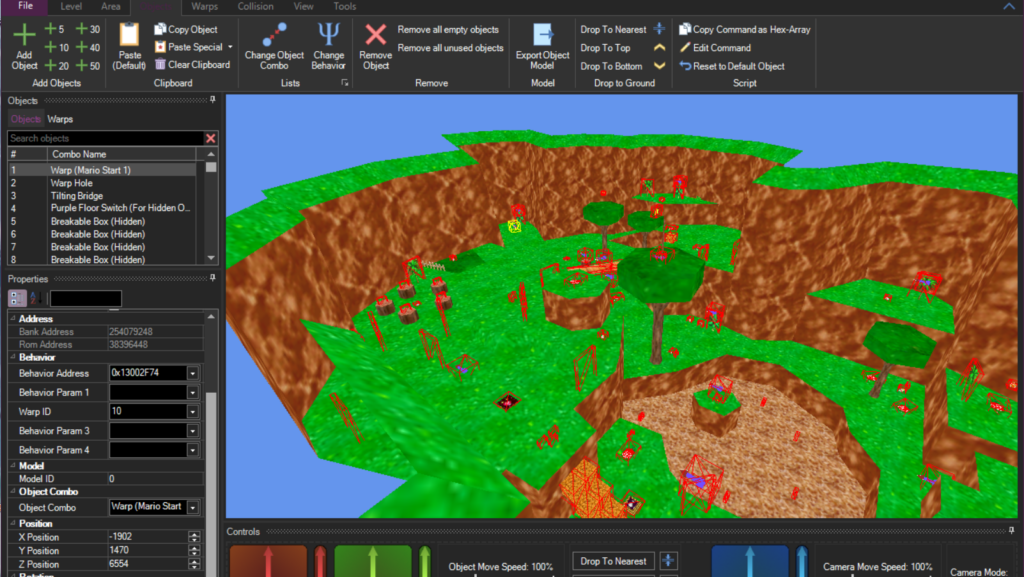Click Clear Clipboard trash icon
1024x577 pixels.
[160, 64]
